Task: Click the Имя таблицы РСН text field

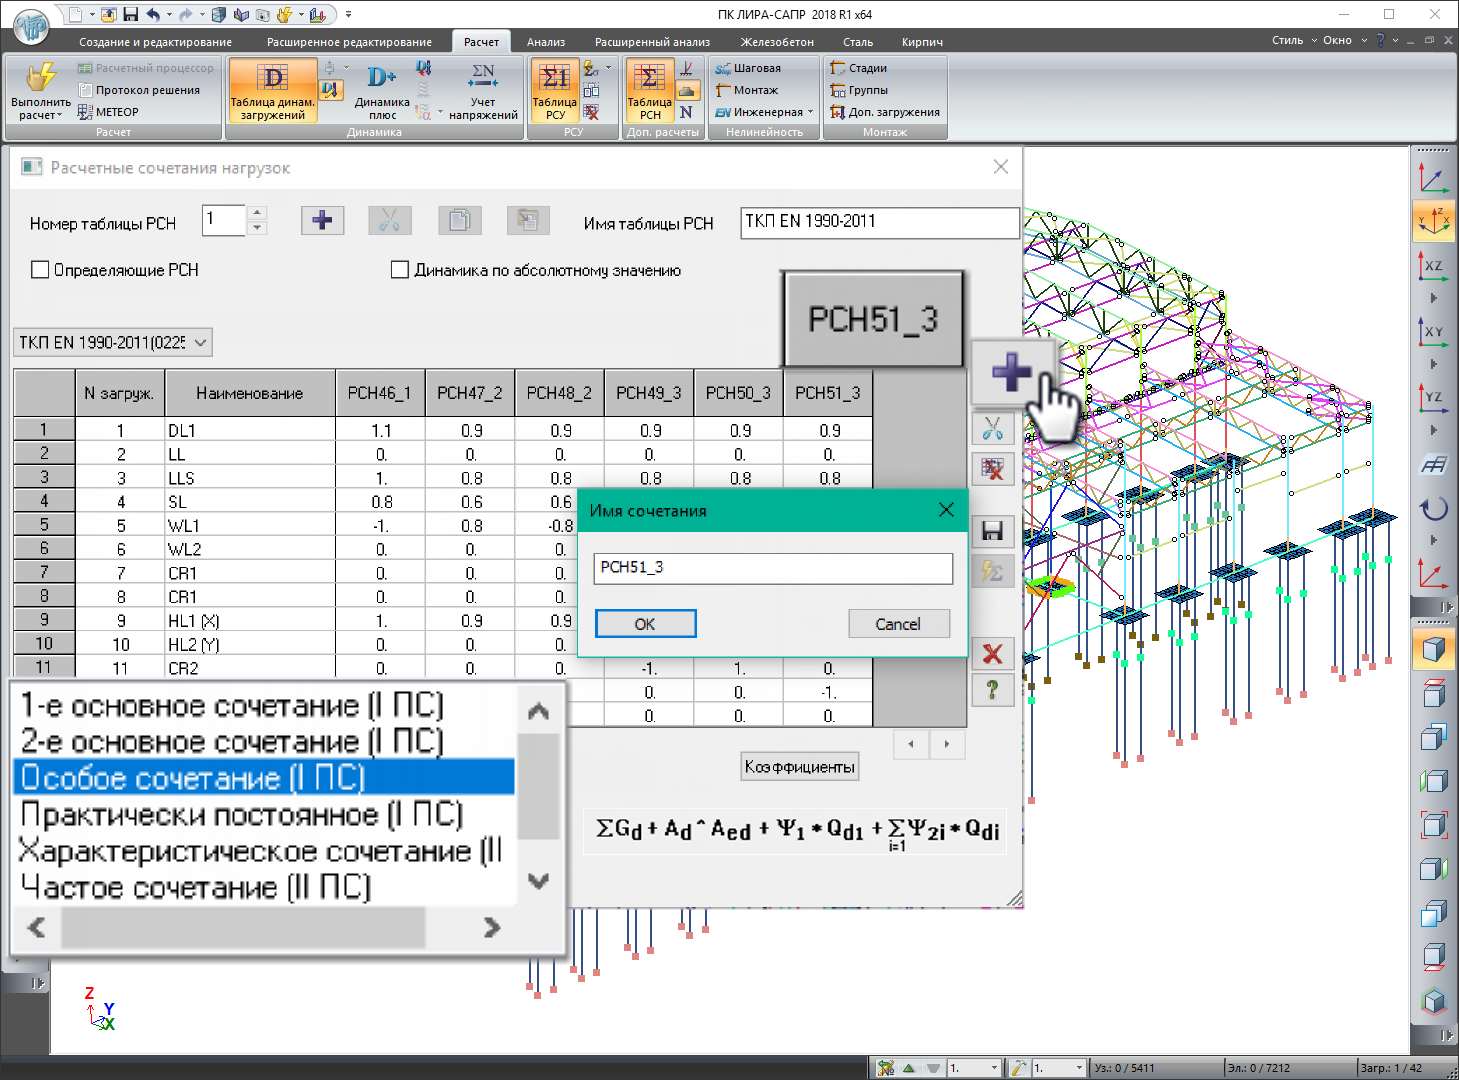Action: pos(879,222)
